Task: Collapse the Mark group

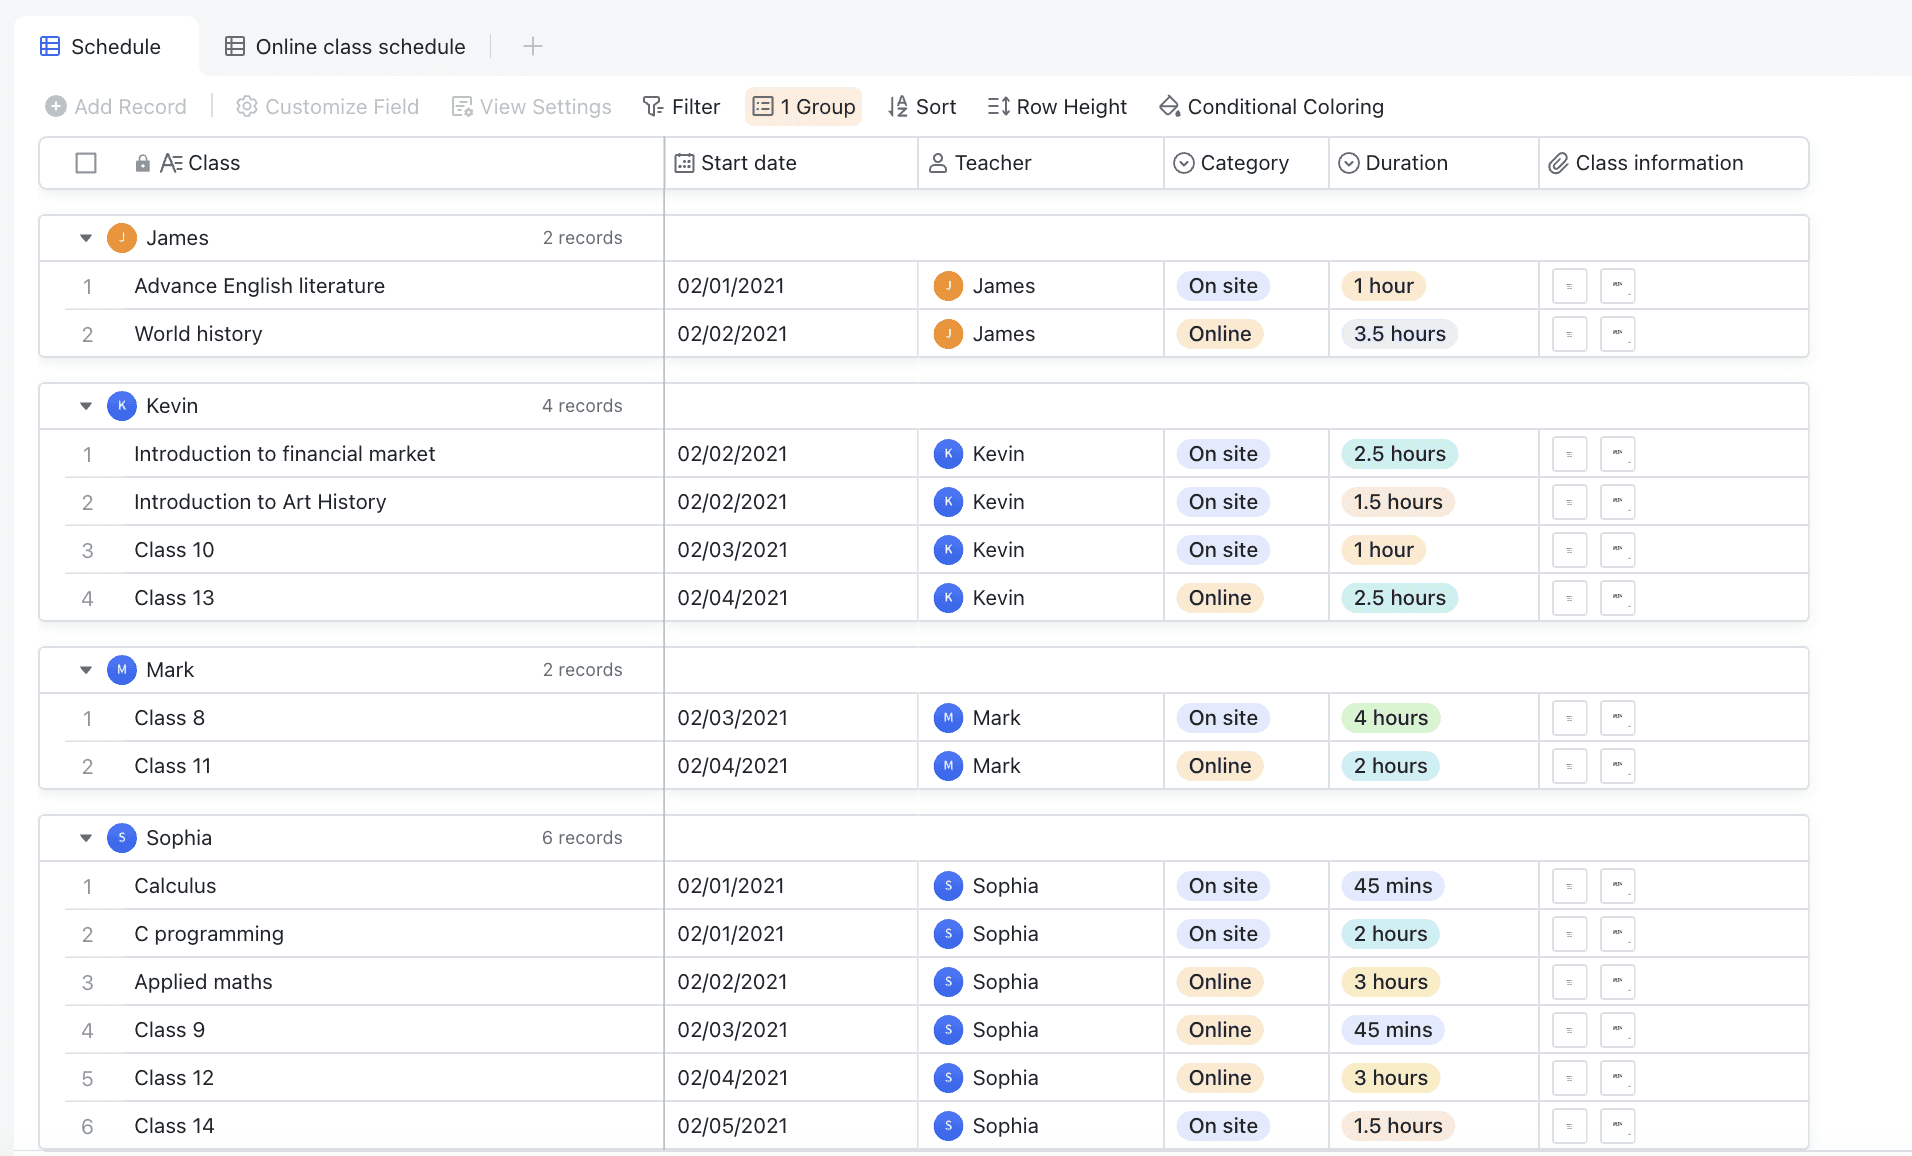Action: pyautogui.click(x=86, y=670)
